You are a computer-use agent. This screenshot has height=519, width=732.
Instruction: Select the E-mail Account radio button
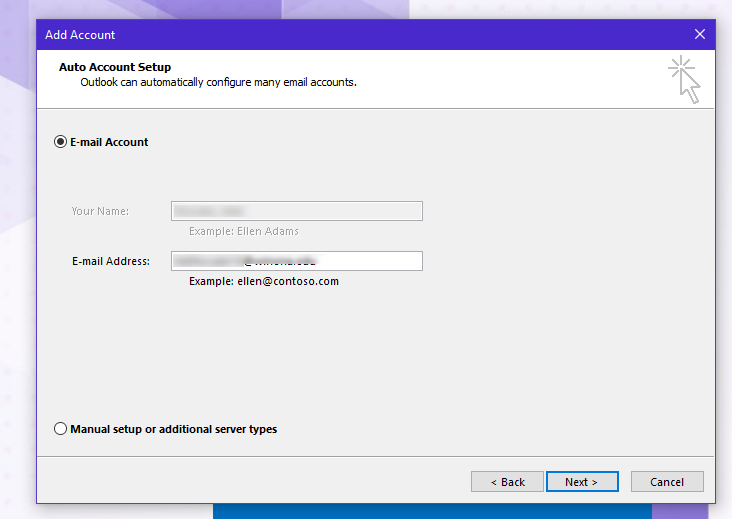(60, 142)
